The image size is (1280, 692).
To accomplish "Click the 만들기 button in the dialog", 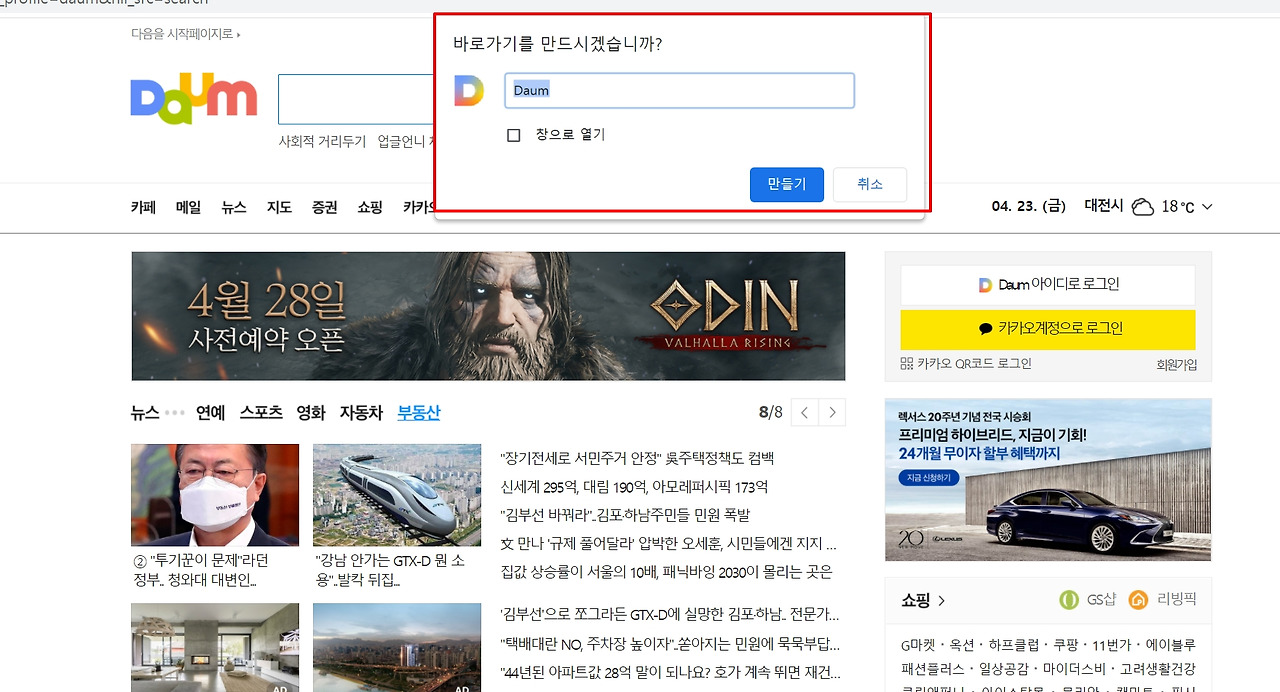I will pos(786,184).
